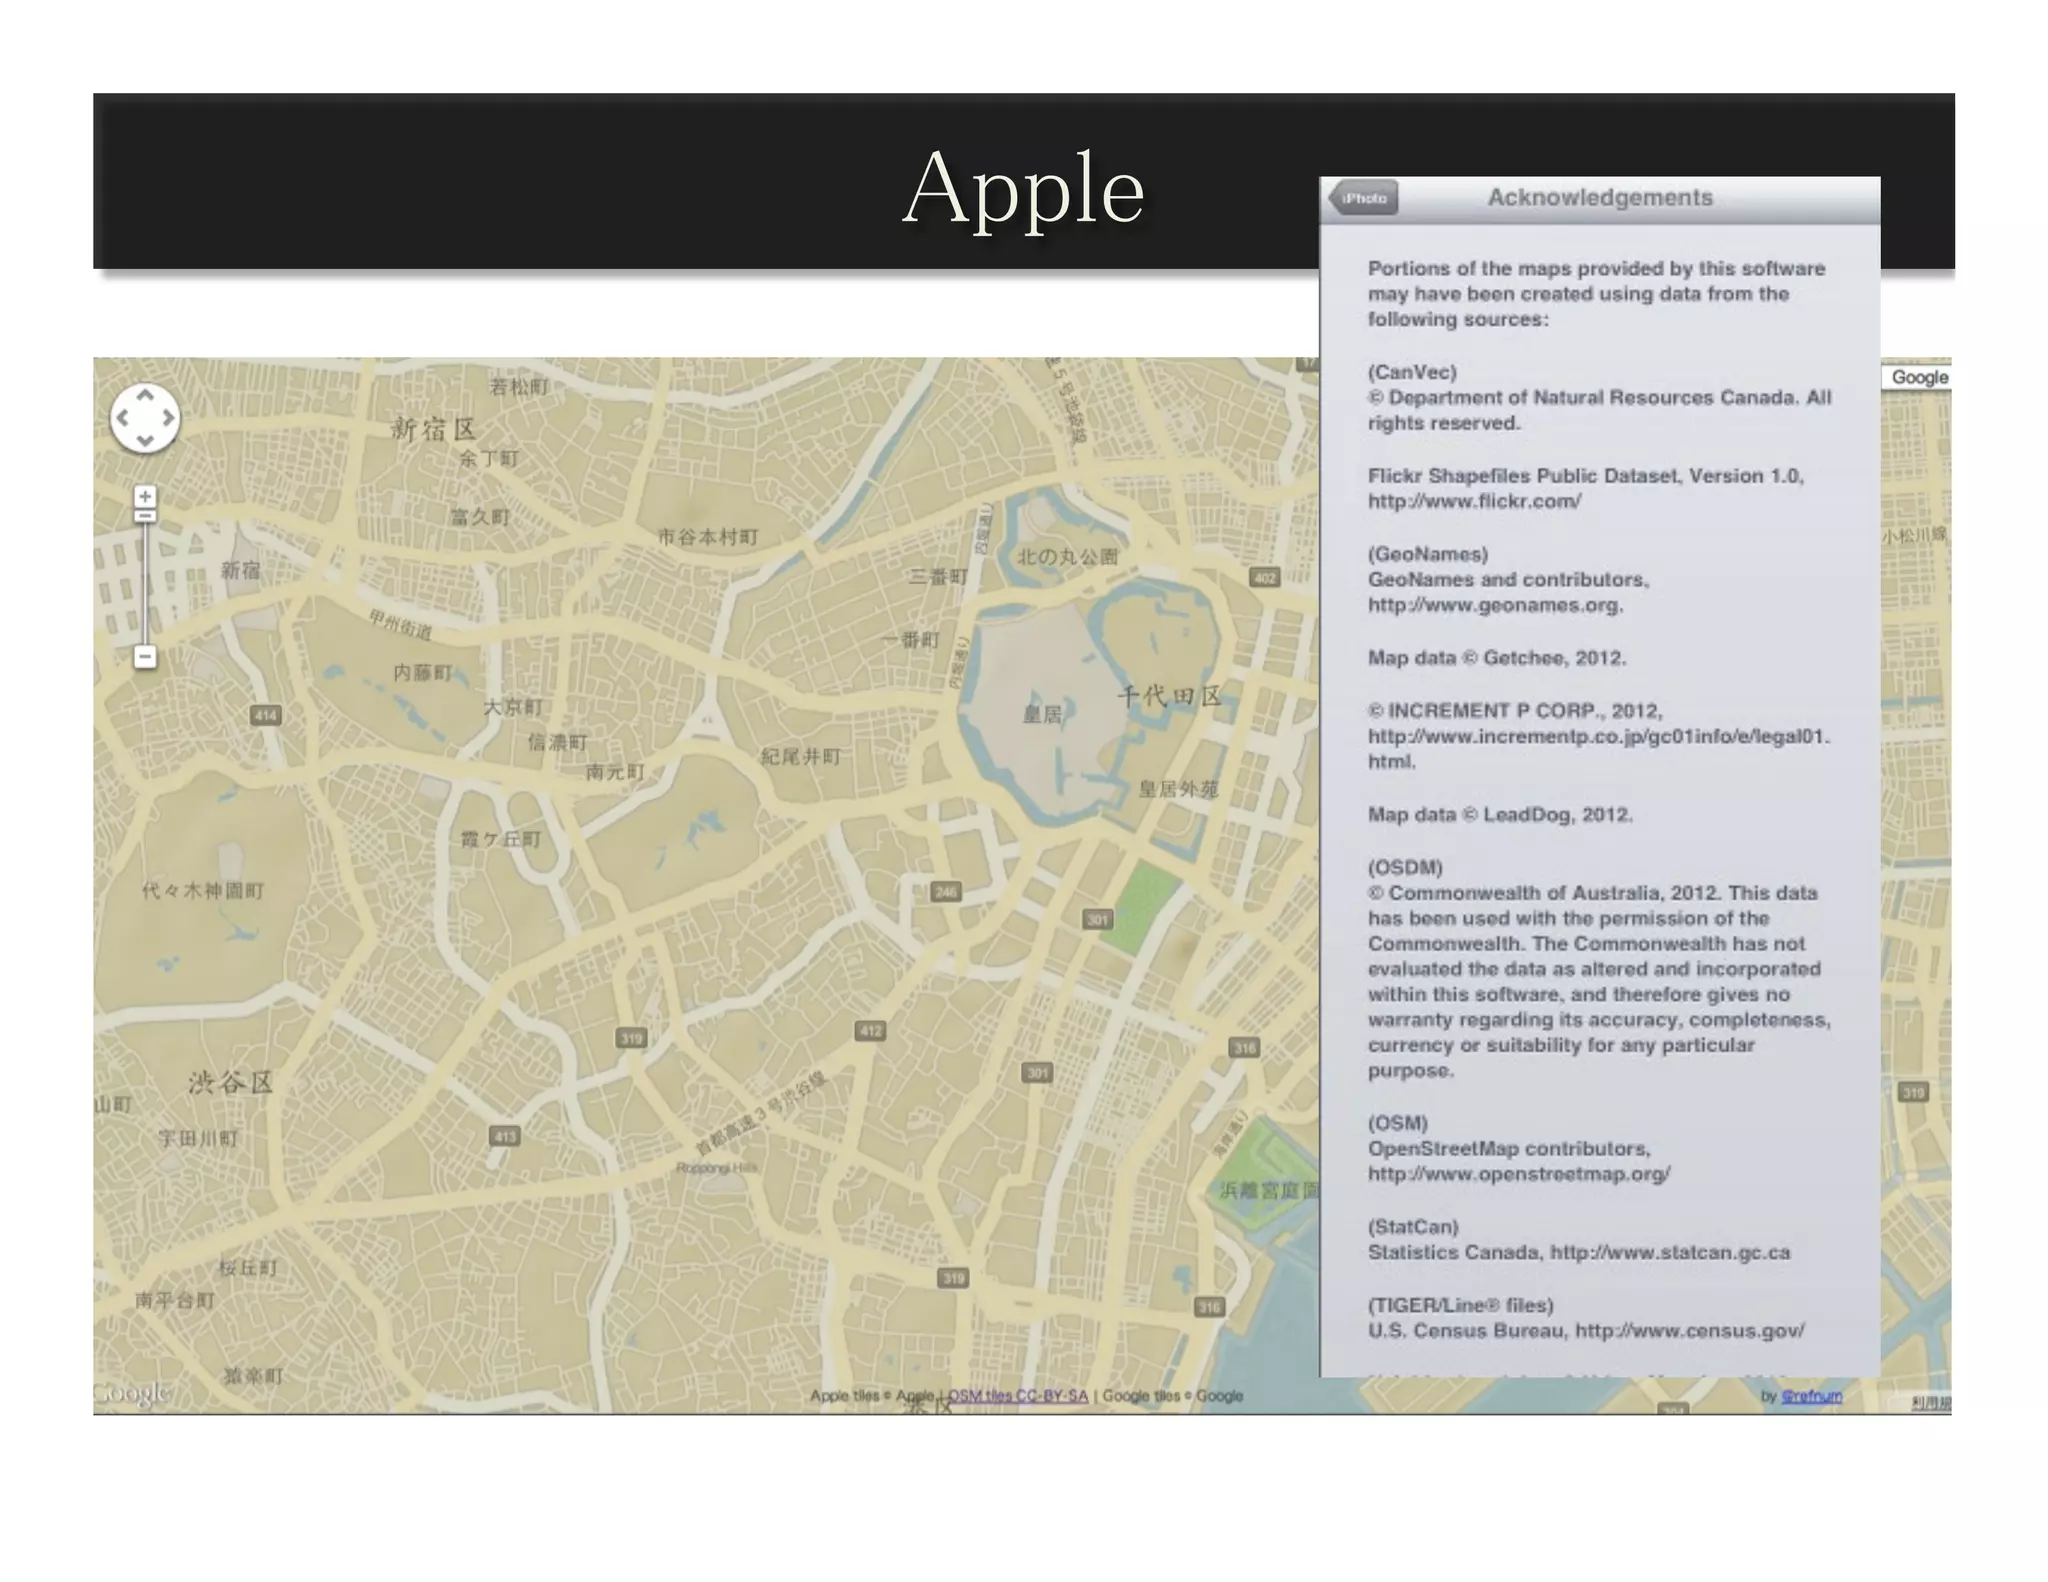Image resolution: width=2048 pixels, height=1582 pixels.
Task: Click the http://www.statcan.gc.ca URL text
Action: (1670, 1252)
